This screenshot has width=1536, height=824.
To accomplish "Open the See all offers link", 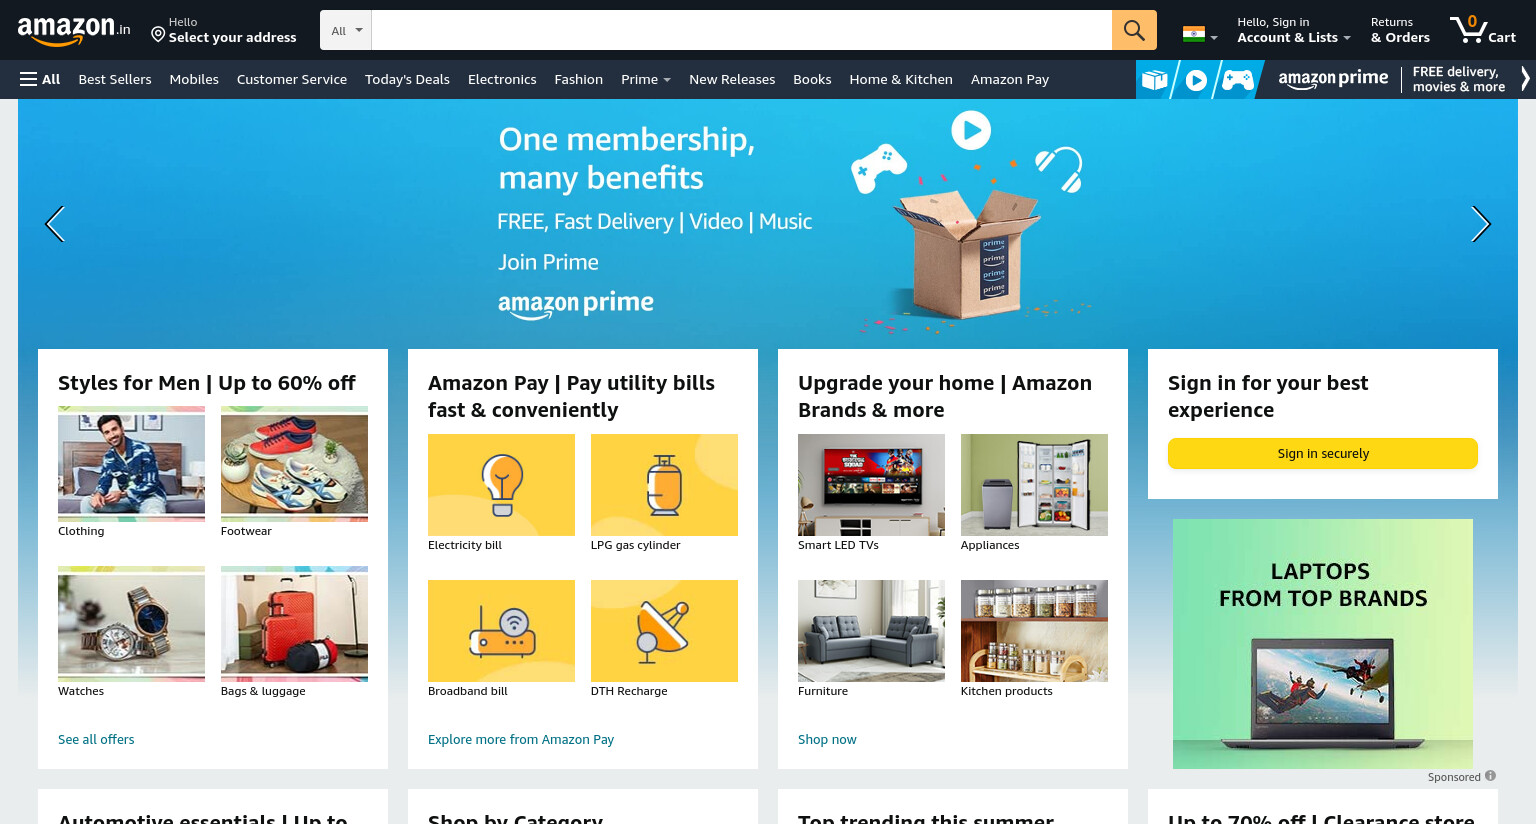I will 96,739.
